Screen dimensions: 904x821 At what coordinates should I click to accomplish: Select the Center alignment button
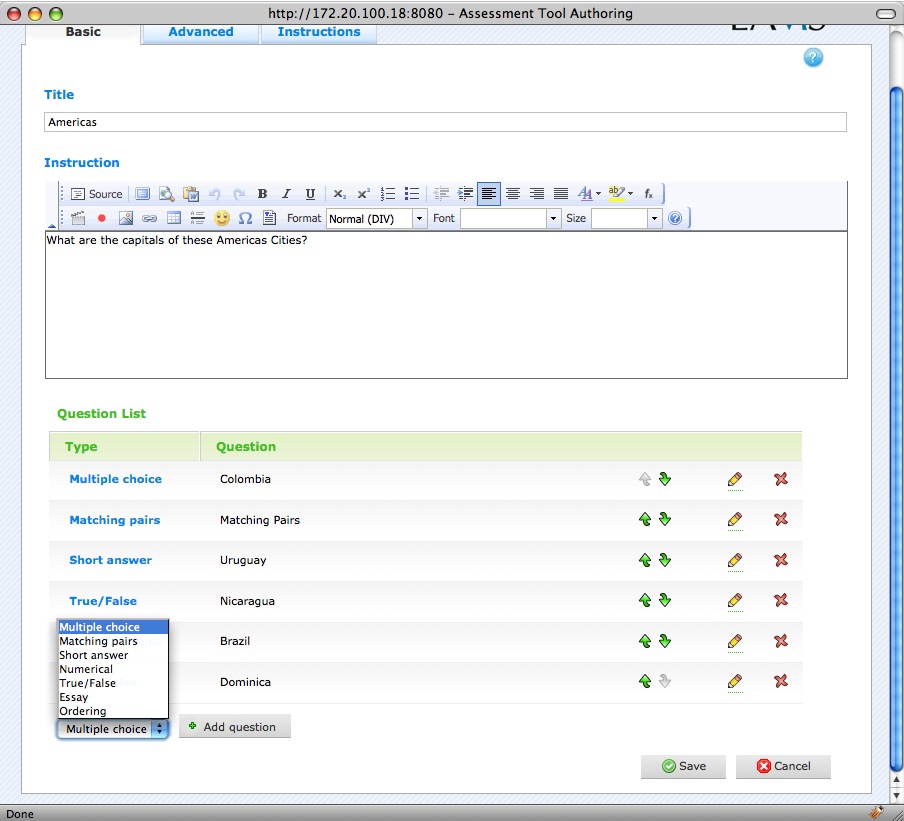pos(513,194)
